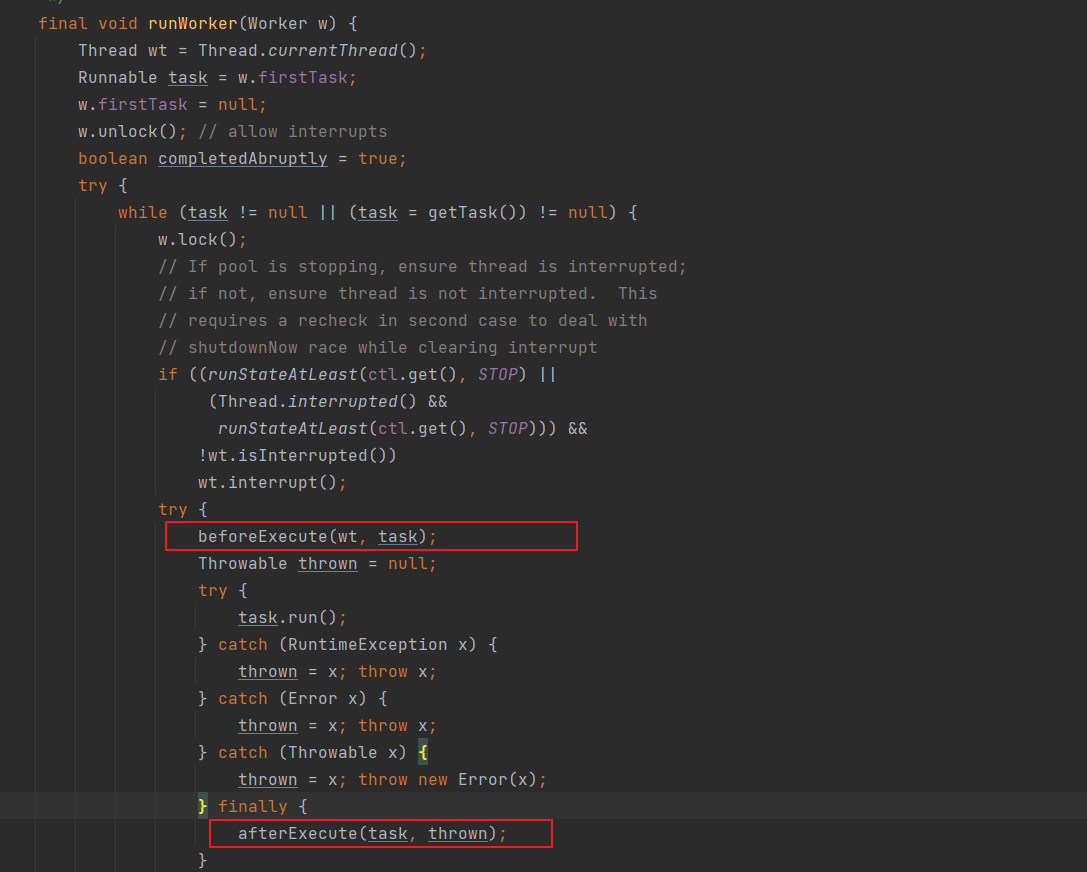This screenshot has height=872, width=1087.
Task: Click 'Throwable thrown = null;' line
Action: pyautogui.click(x=318, y=564)
